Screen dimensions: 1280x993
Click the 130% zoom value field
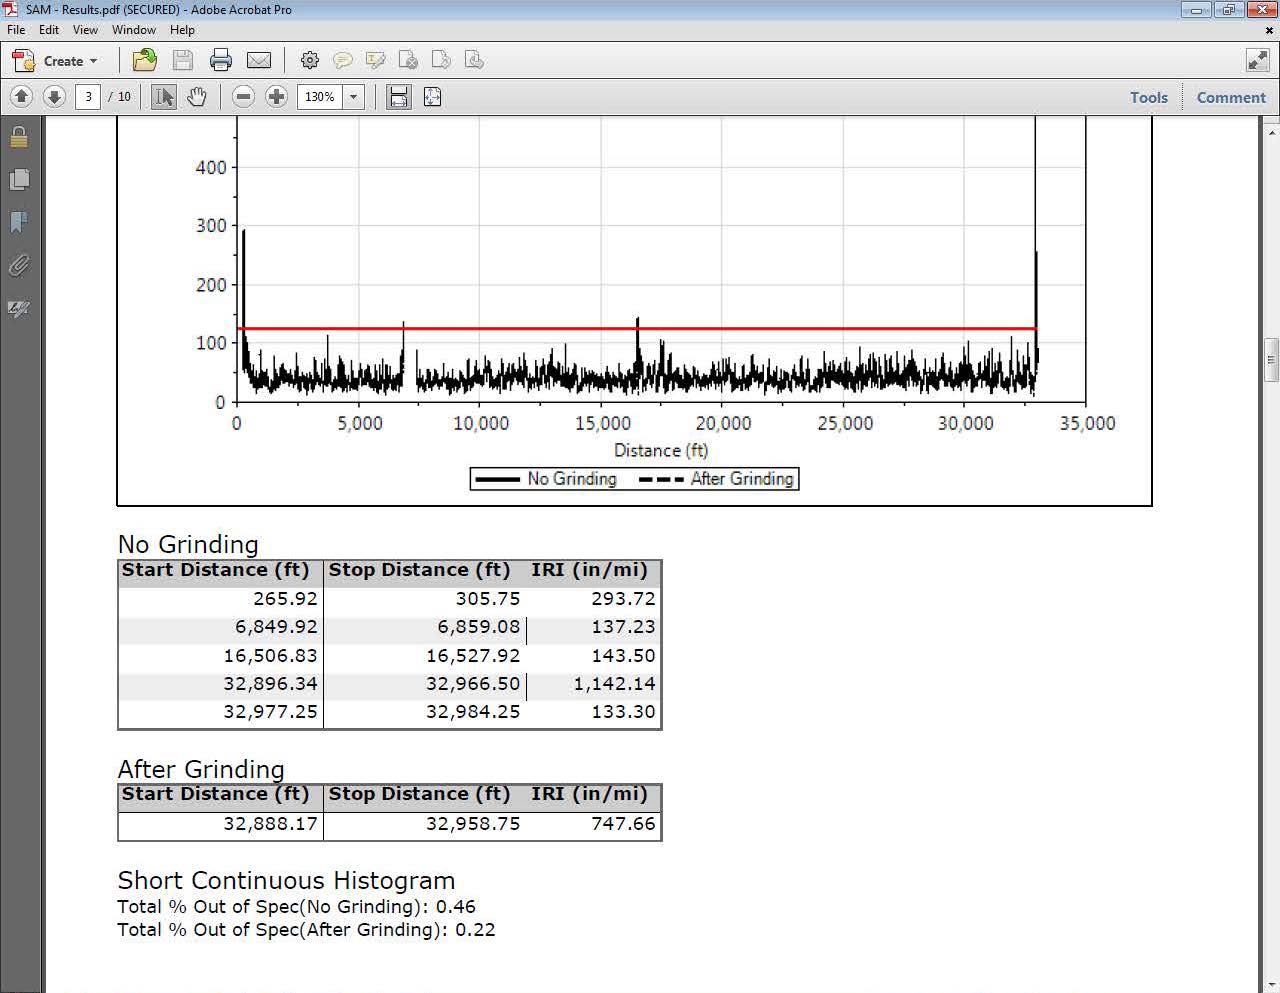coord(320,97)
